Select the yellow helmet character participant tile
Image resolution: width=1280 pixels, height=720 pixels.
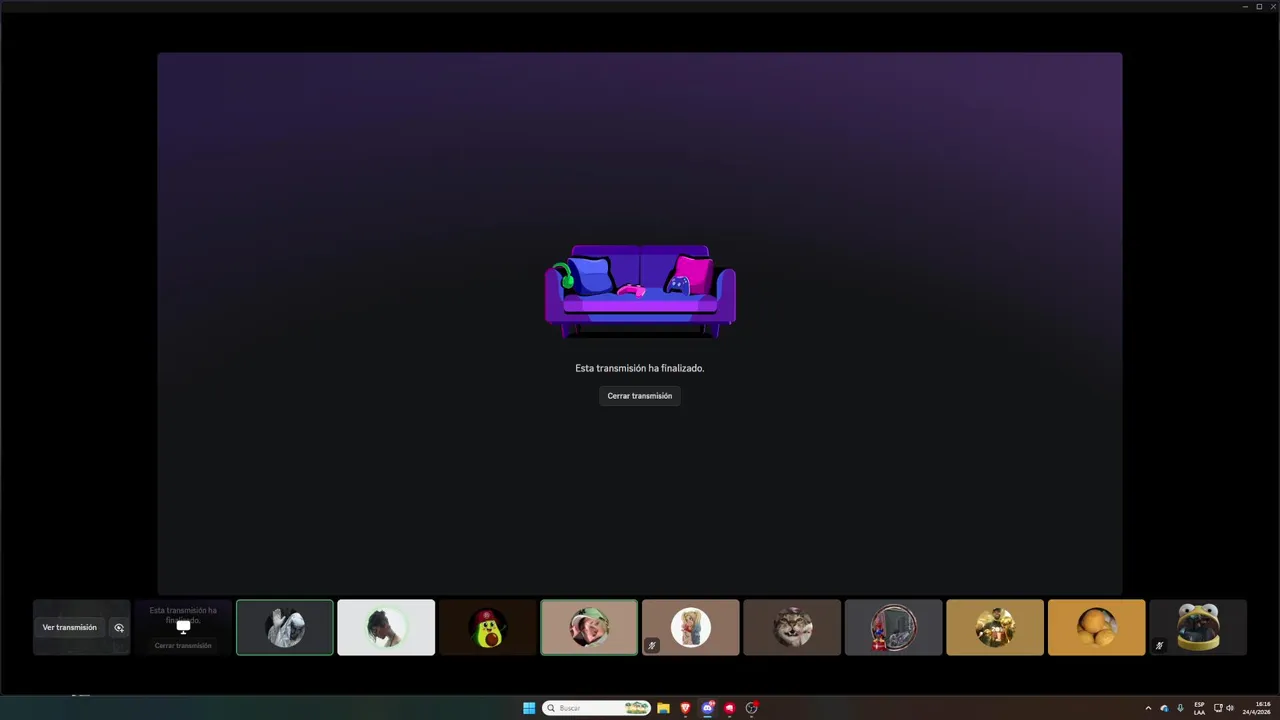coord(1198,628)
